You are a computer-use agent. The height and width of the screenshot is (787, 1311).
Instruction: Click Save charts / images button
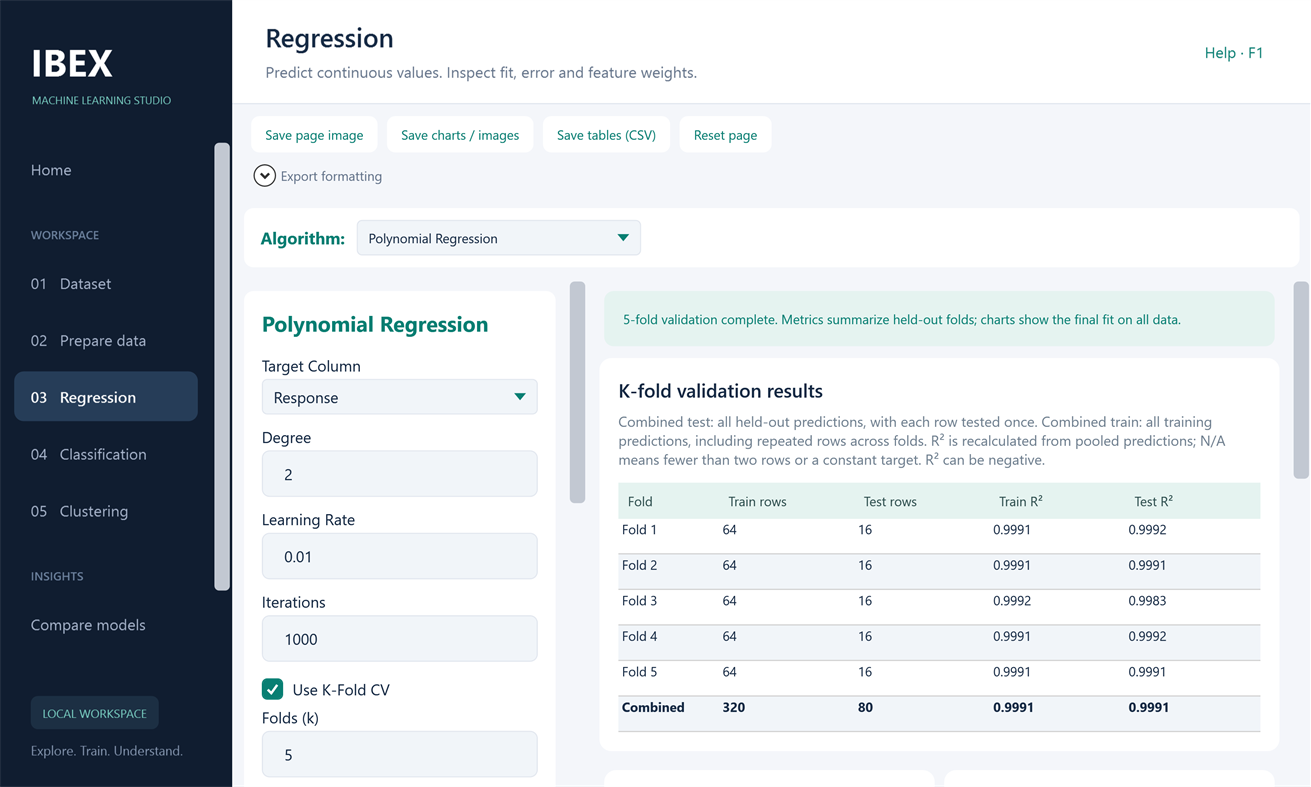click(x=460, y=135)
